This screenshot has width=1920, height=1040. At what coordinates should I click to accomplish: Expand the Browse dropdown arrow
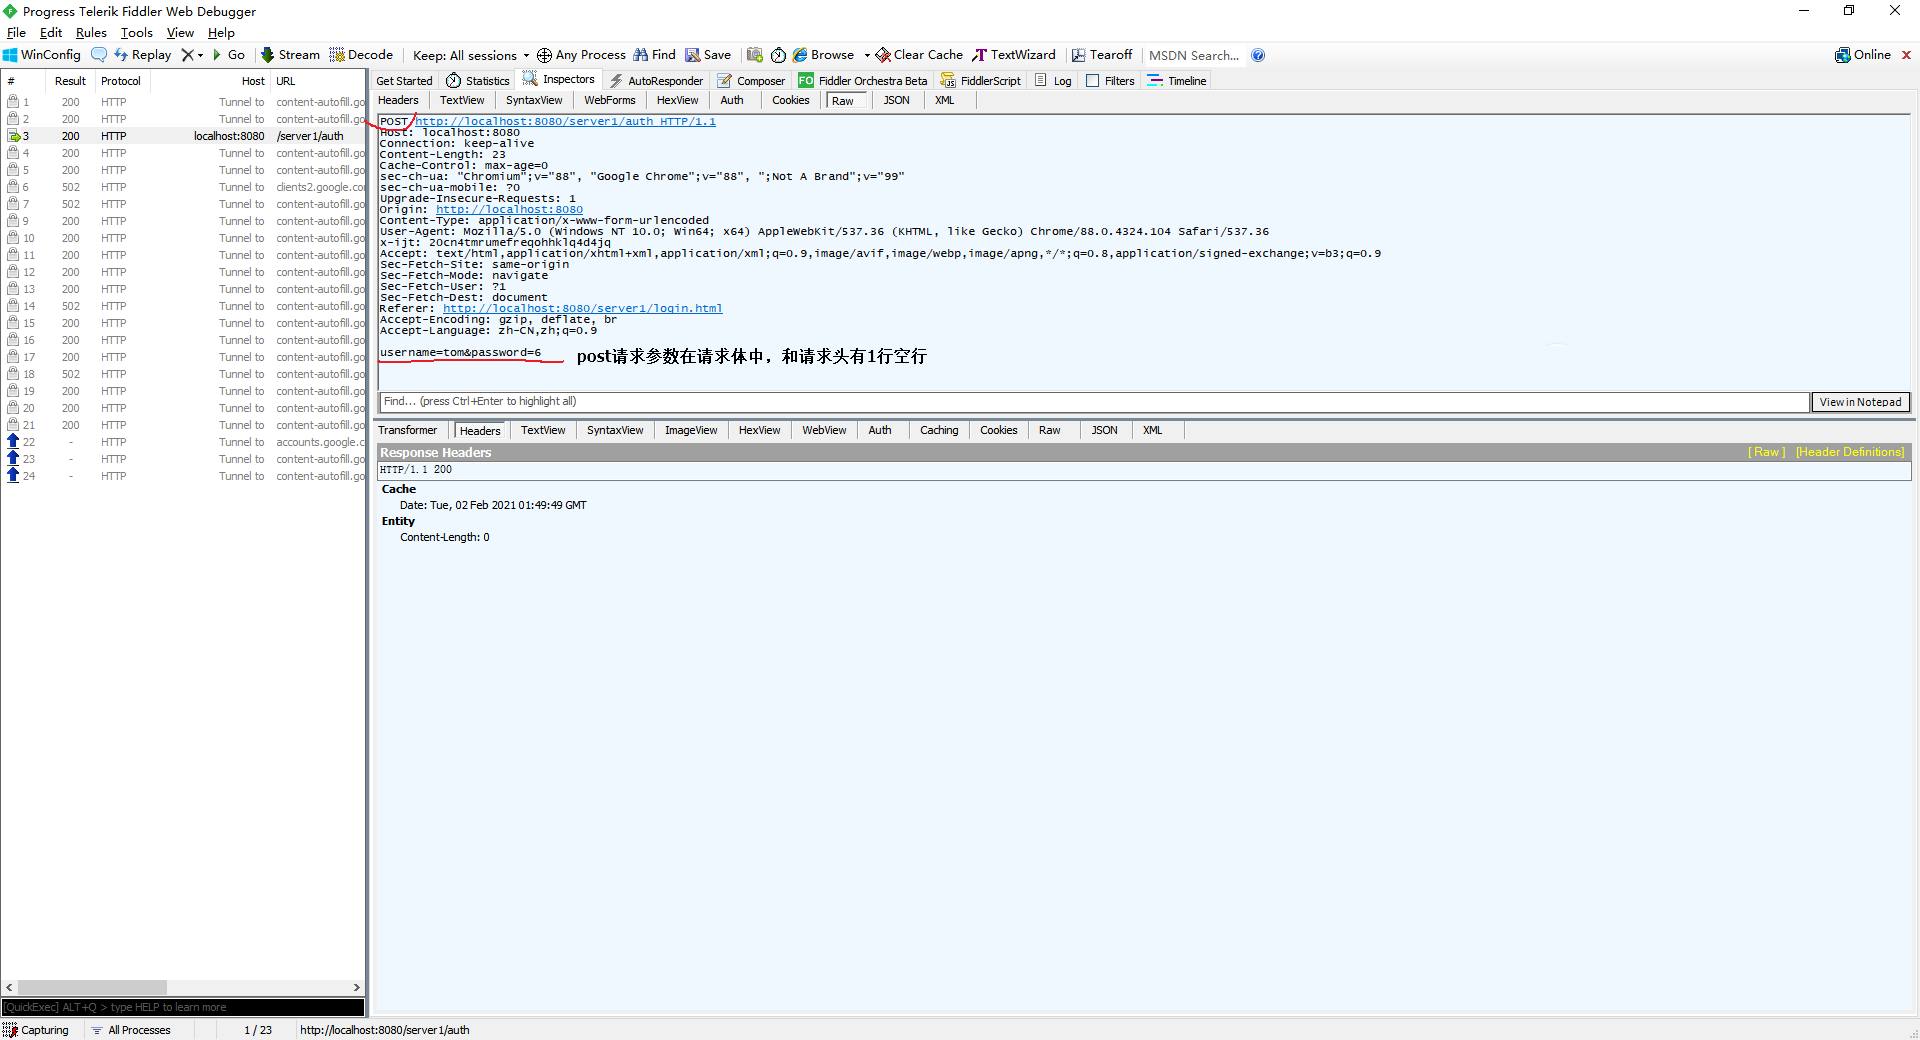867,55
